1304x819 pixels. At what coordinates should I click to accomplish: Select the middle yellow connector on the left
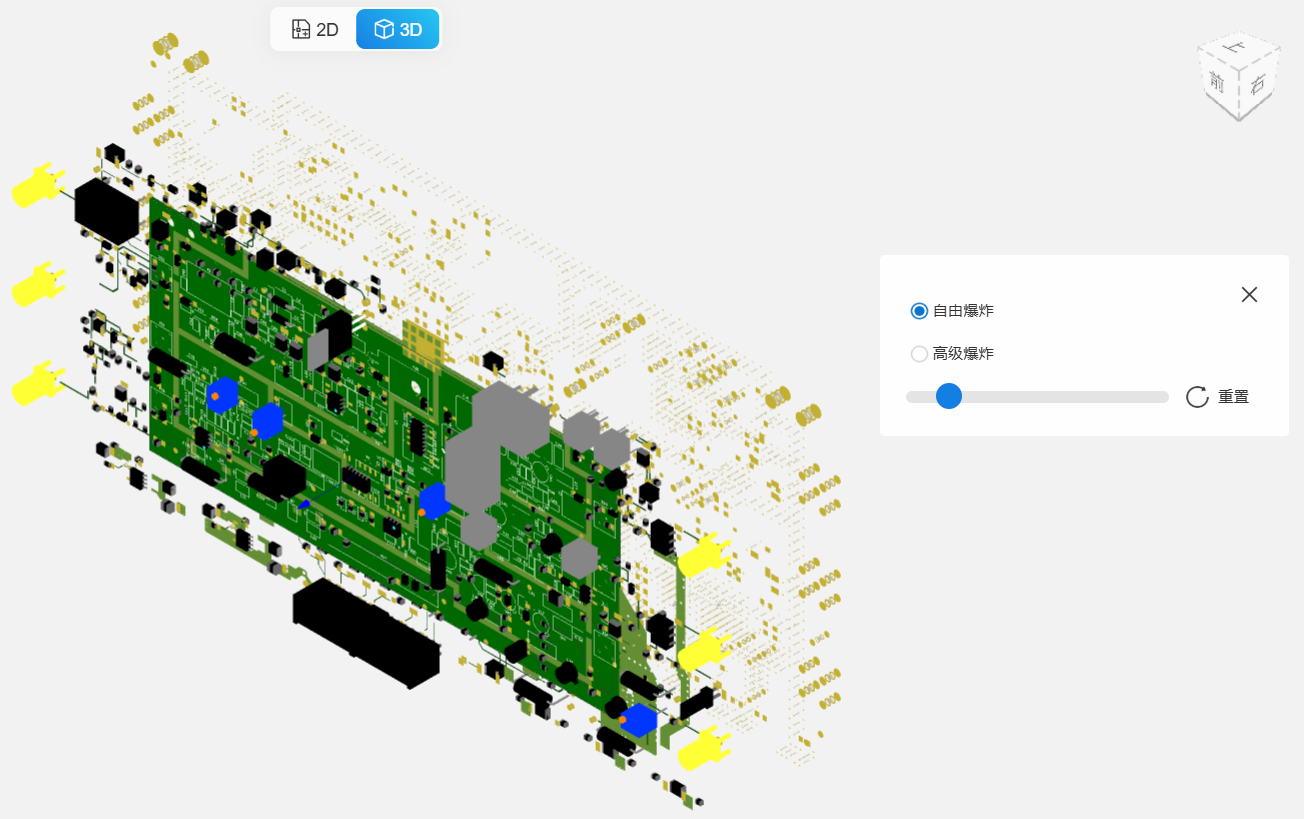(x=36, y=286)
